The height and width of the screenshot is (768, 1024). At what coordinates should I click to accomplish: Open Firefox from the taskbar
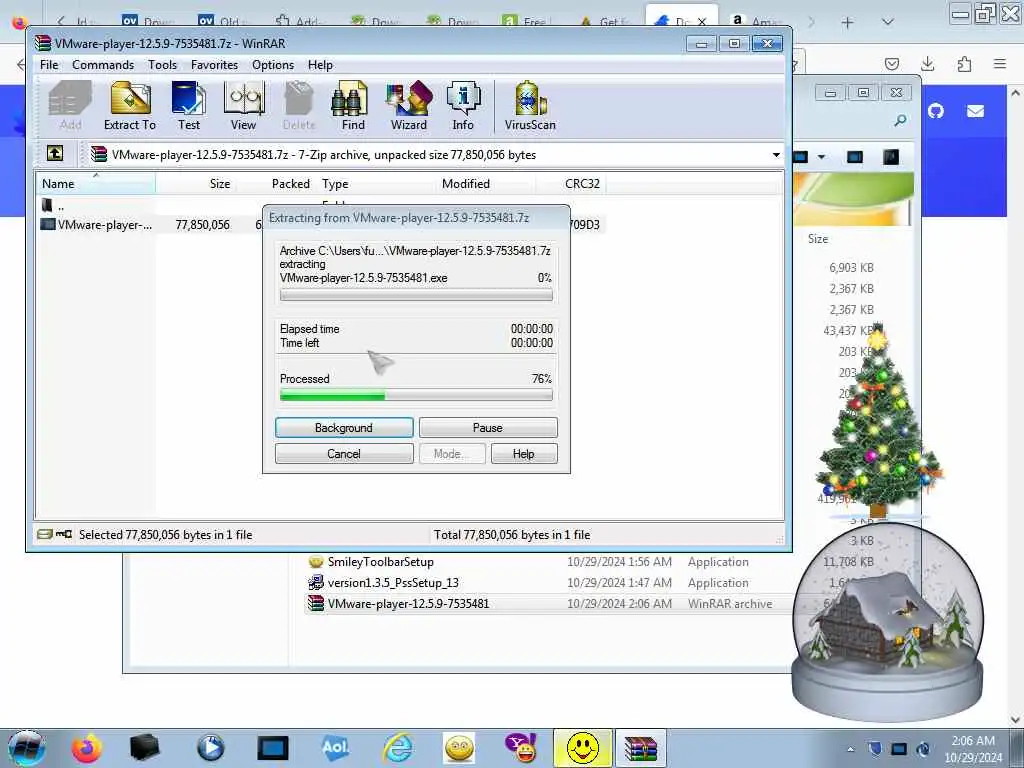tap(86, 748)
